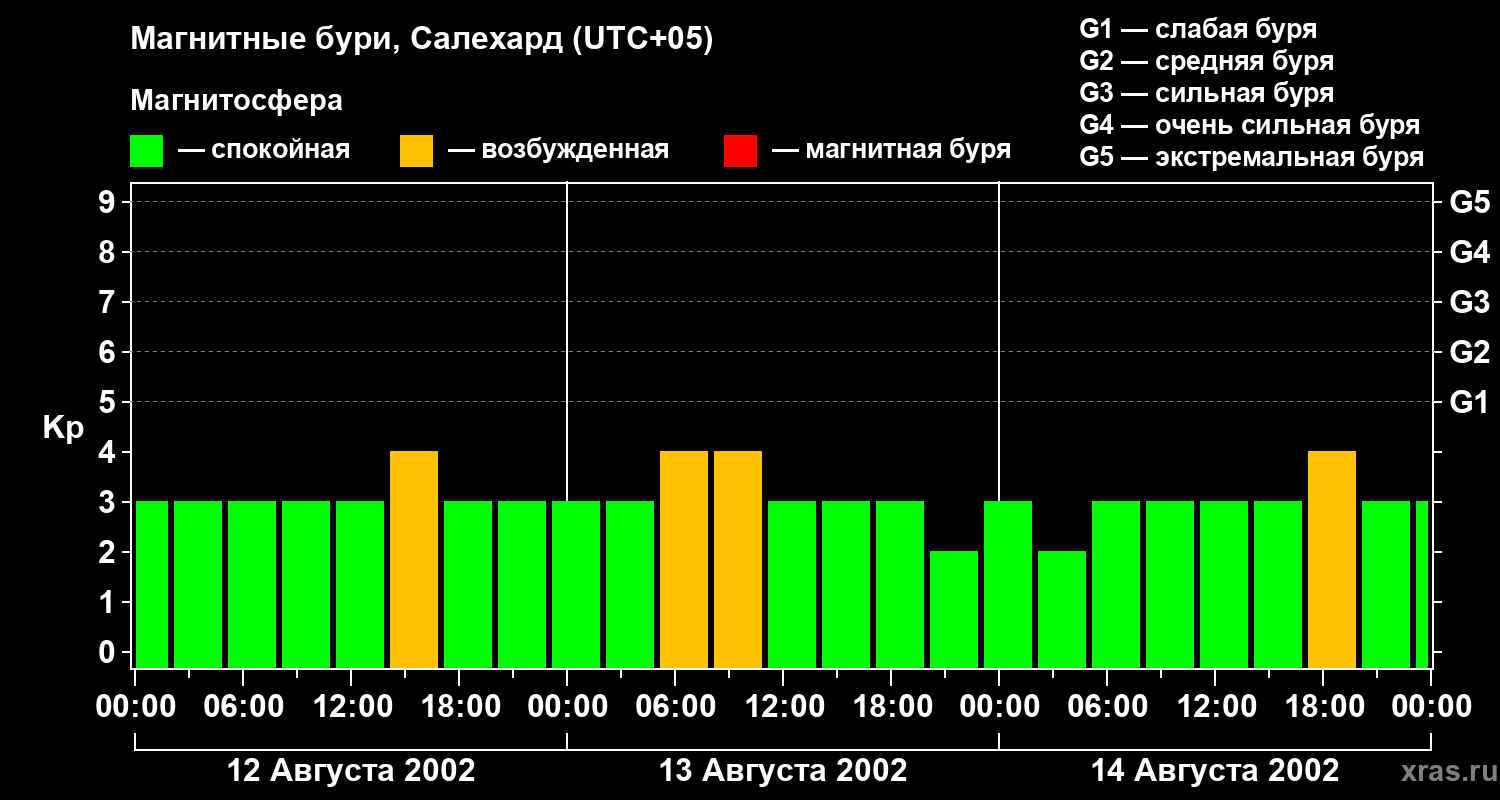Click the '— магнитная буря' legend label
Screen dimensions: 1500x800
click(892, 150)
